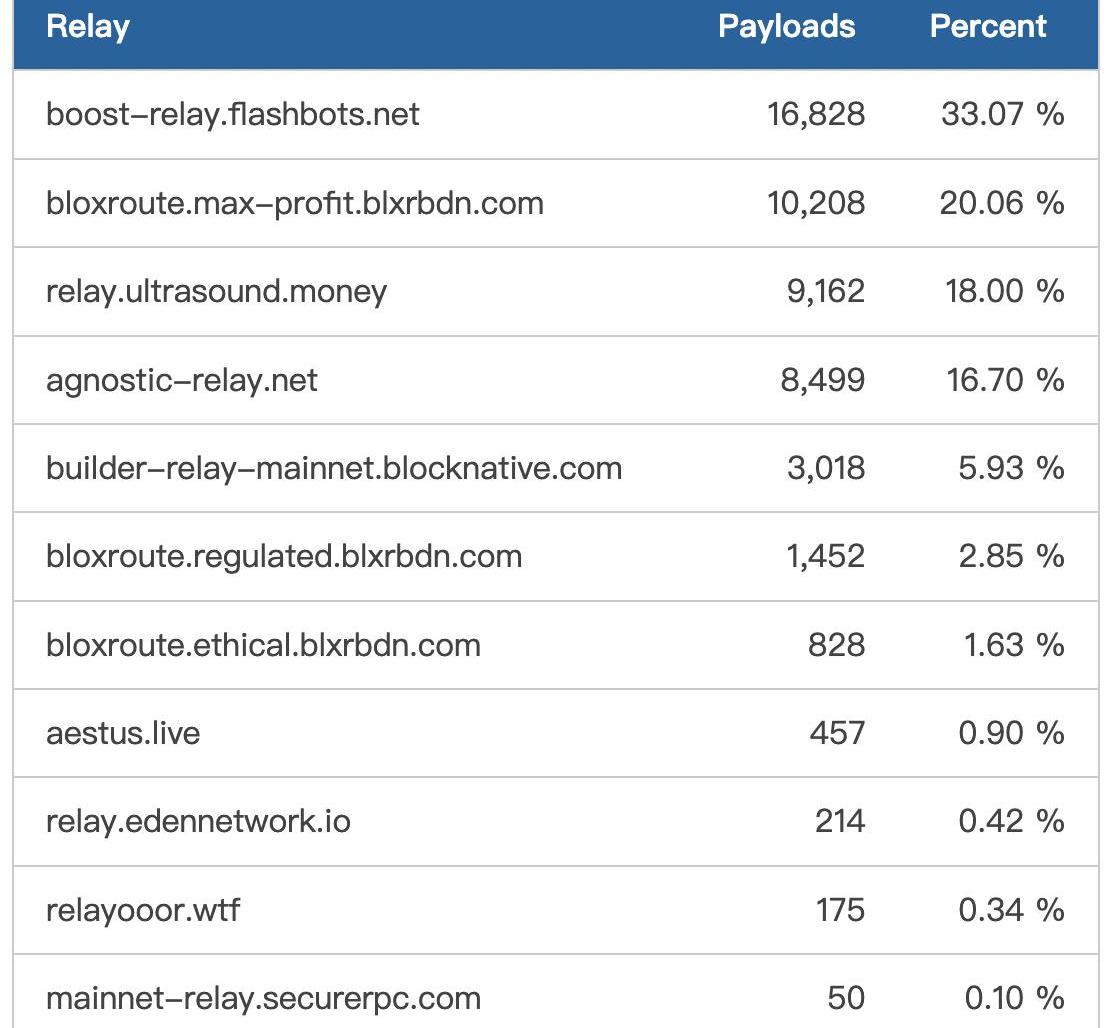Click the 8,499 payloads figure
Image resolution: width=1110 pixels, height=1028 pixels.
(x=823, y=380)
